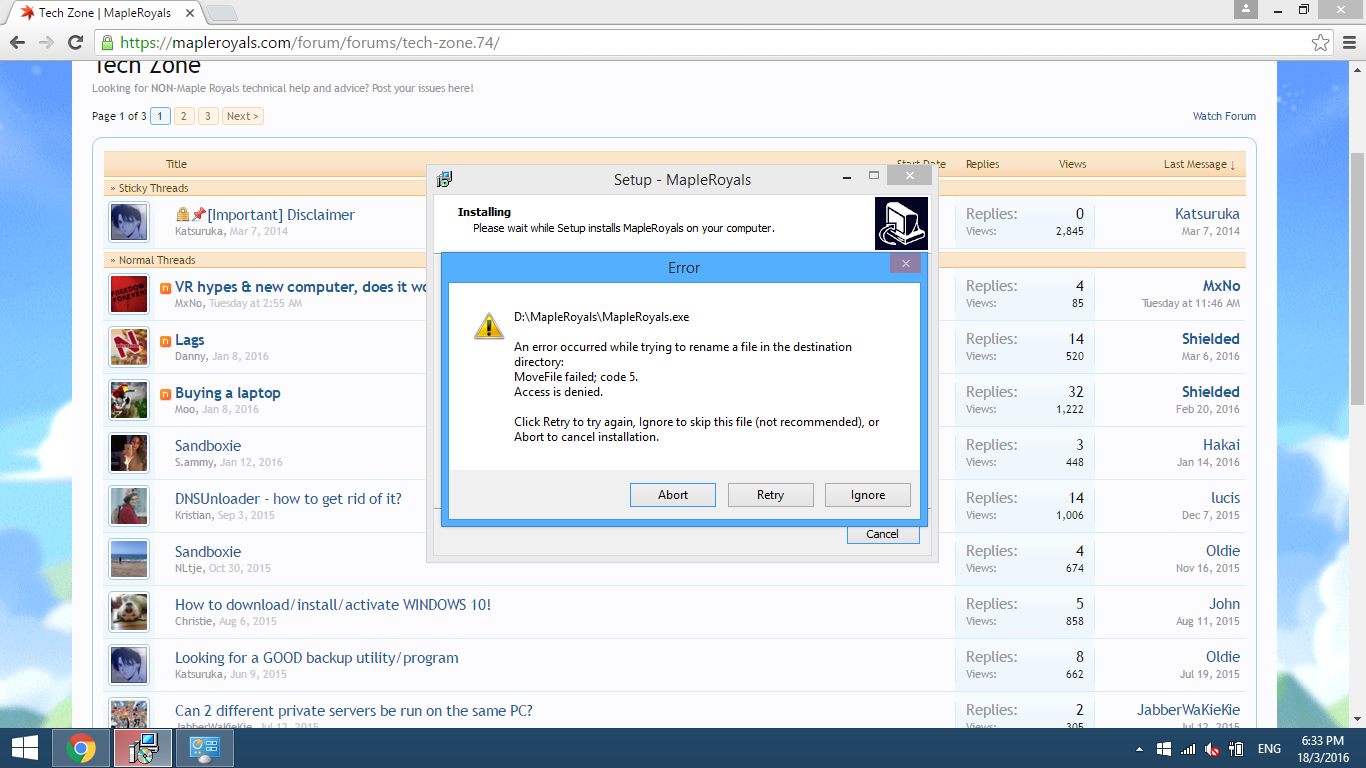Screen dimensions: 1366x768
Task: Click the Next > pagination link
Action: (242, 116)
